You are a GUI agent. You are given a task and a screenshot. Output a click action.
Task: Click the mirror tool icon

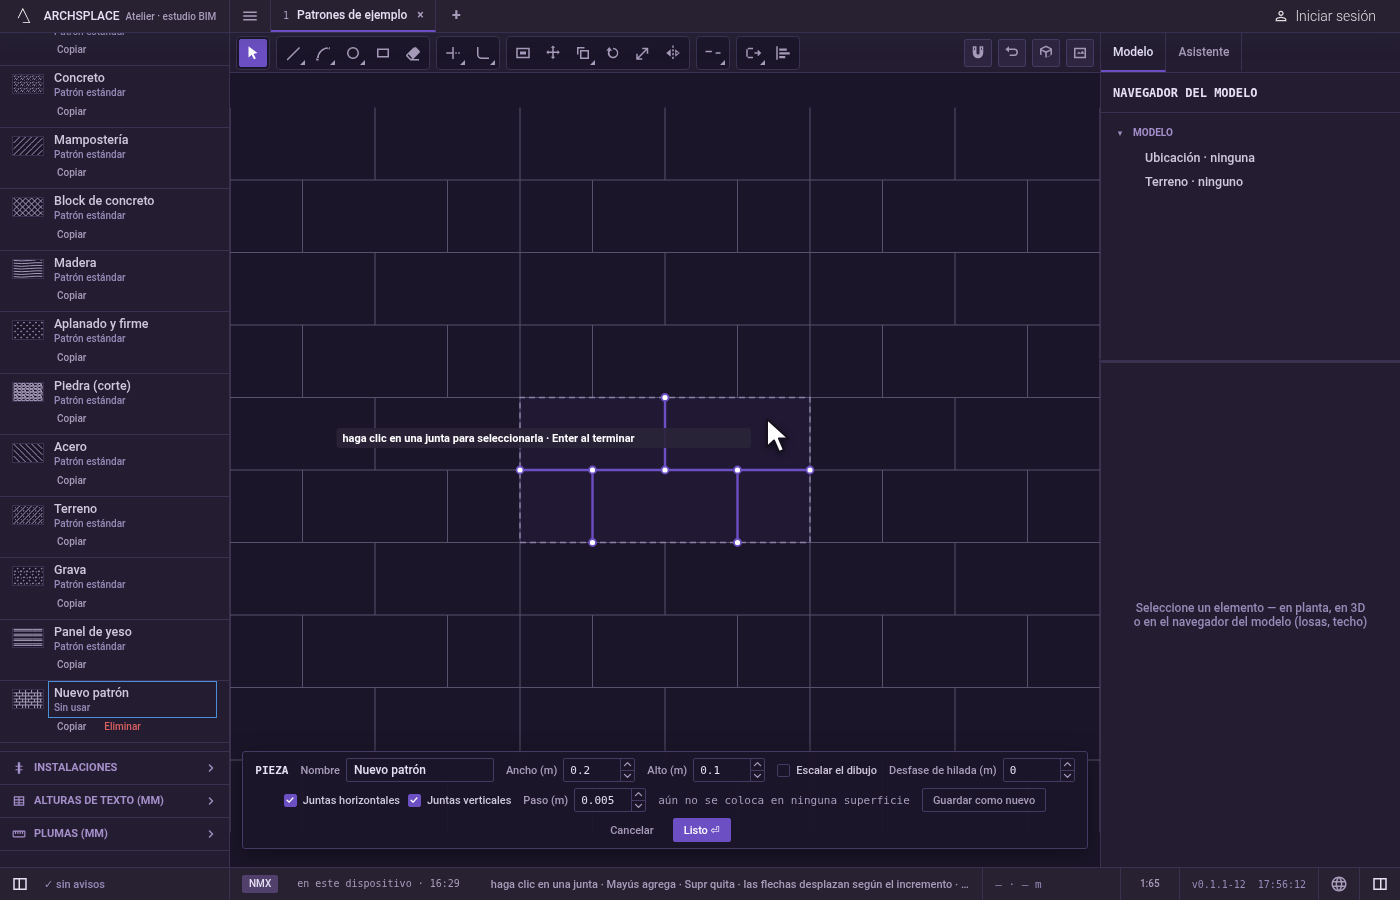(673, 53)
